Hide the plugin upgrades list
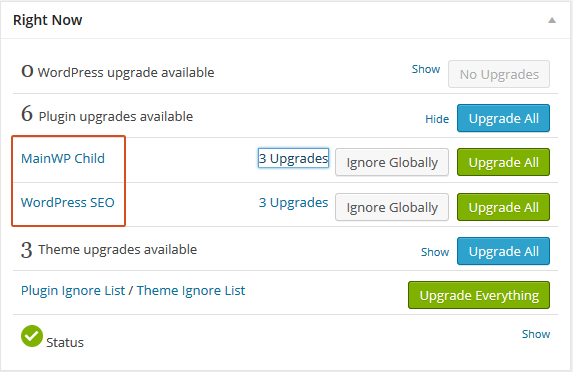Screen dimensions: 573x372 click(437, 119)
